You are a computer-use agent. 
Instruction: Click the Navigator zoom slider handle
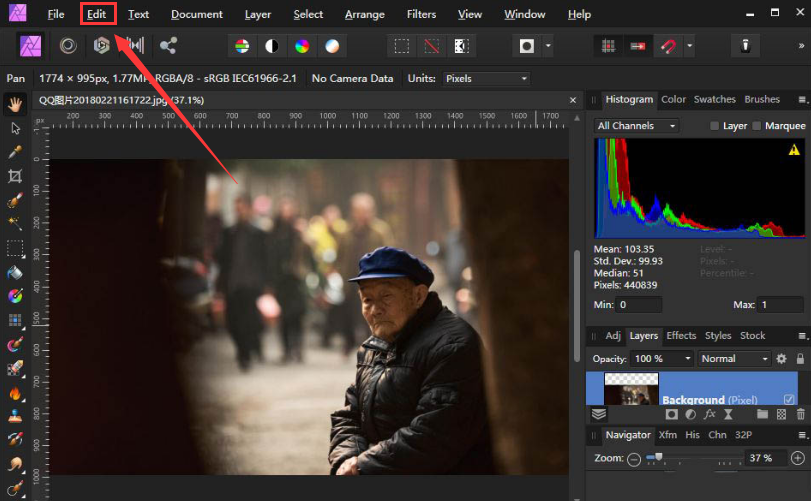pyautogui.click(x=658, y=457)
